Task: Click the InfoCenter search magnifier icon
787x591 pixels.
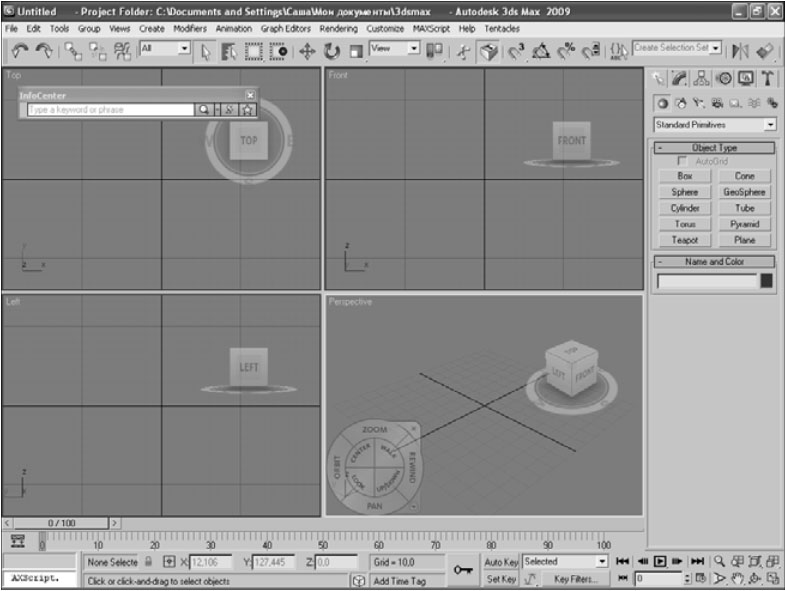Action: 204,109
